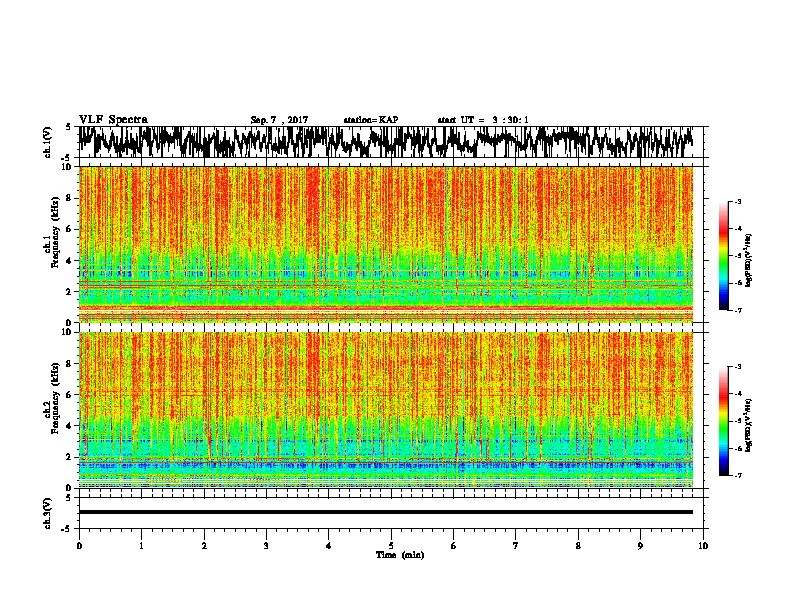Image resolution: width=792 pixels, height=612 pixels.
Task: Click the "-7" tick on ch.2 colorbar
Action: click(738, 475)
